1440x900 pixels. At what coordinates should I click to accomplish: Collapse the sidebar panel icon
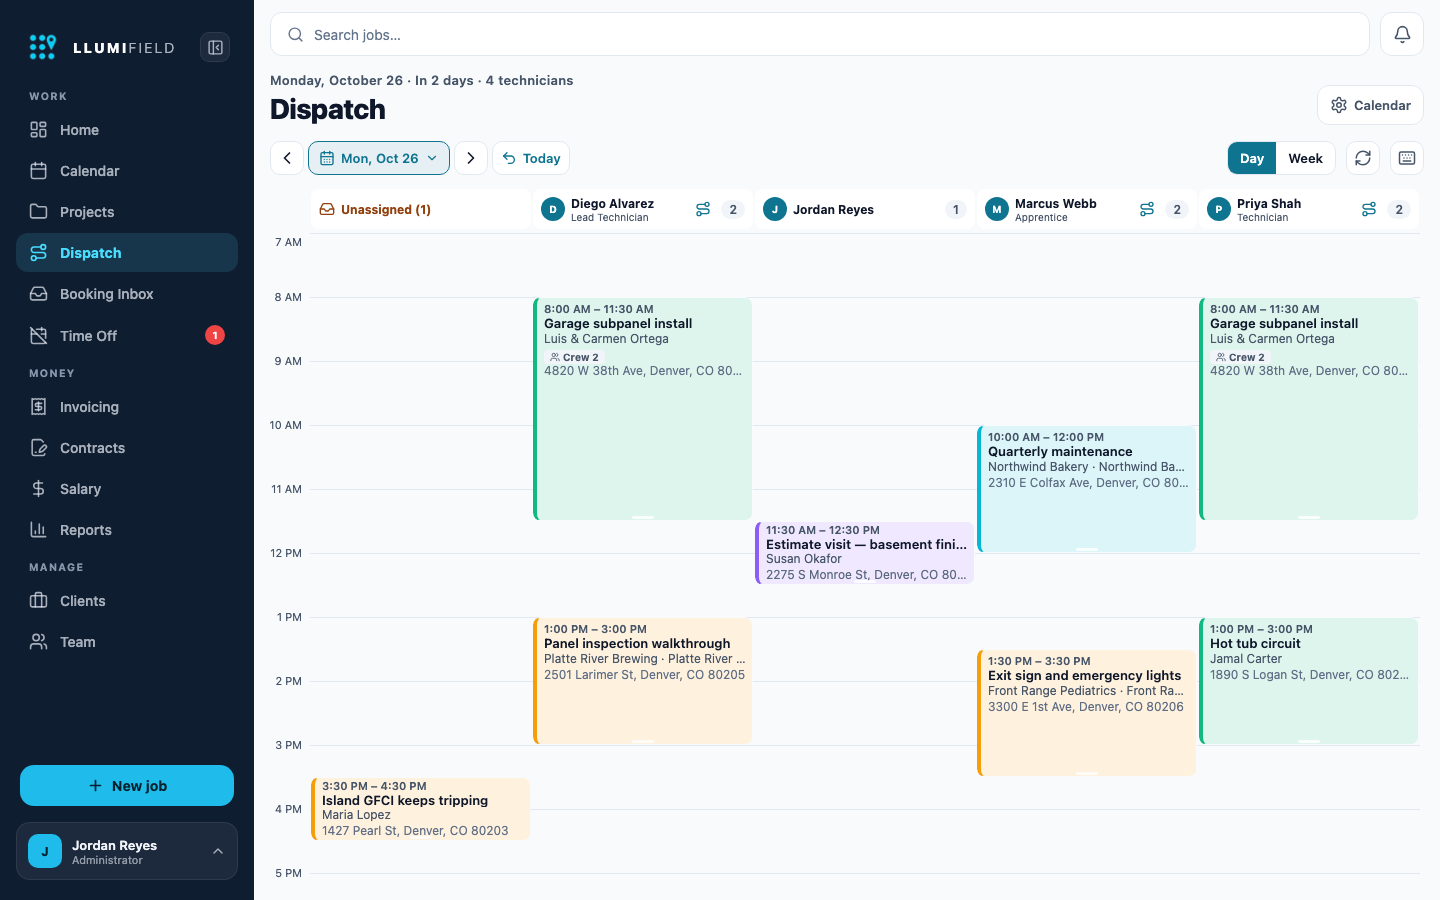(x=215, y=47)
